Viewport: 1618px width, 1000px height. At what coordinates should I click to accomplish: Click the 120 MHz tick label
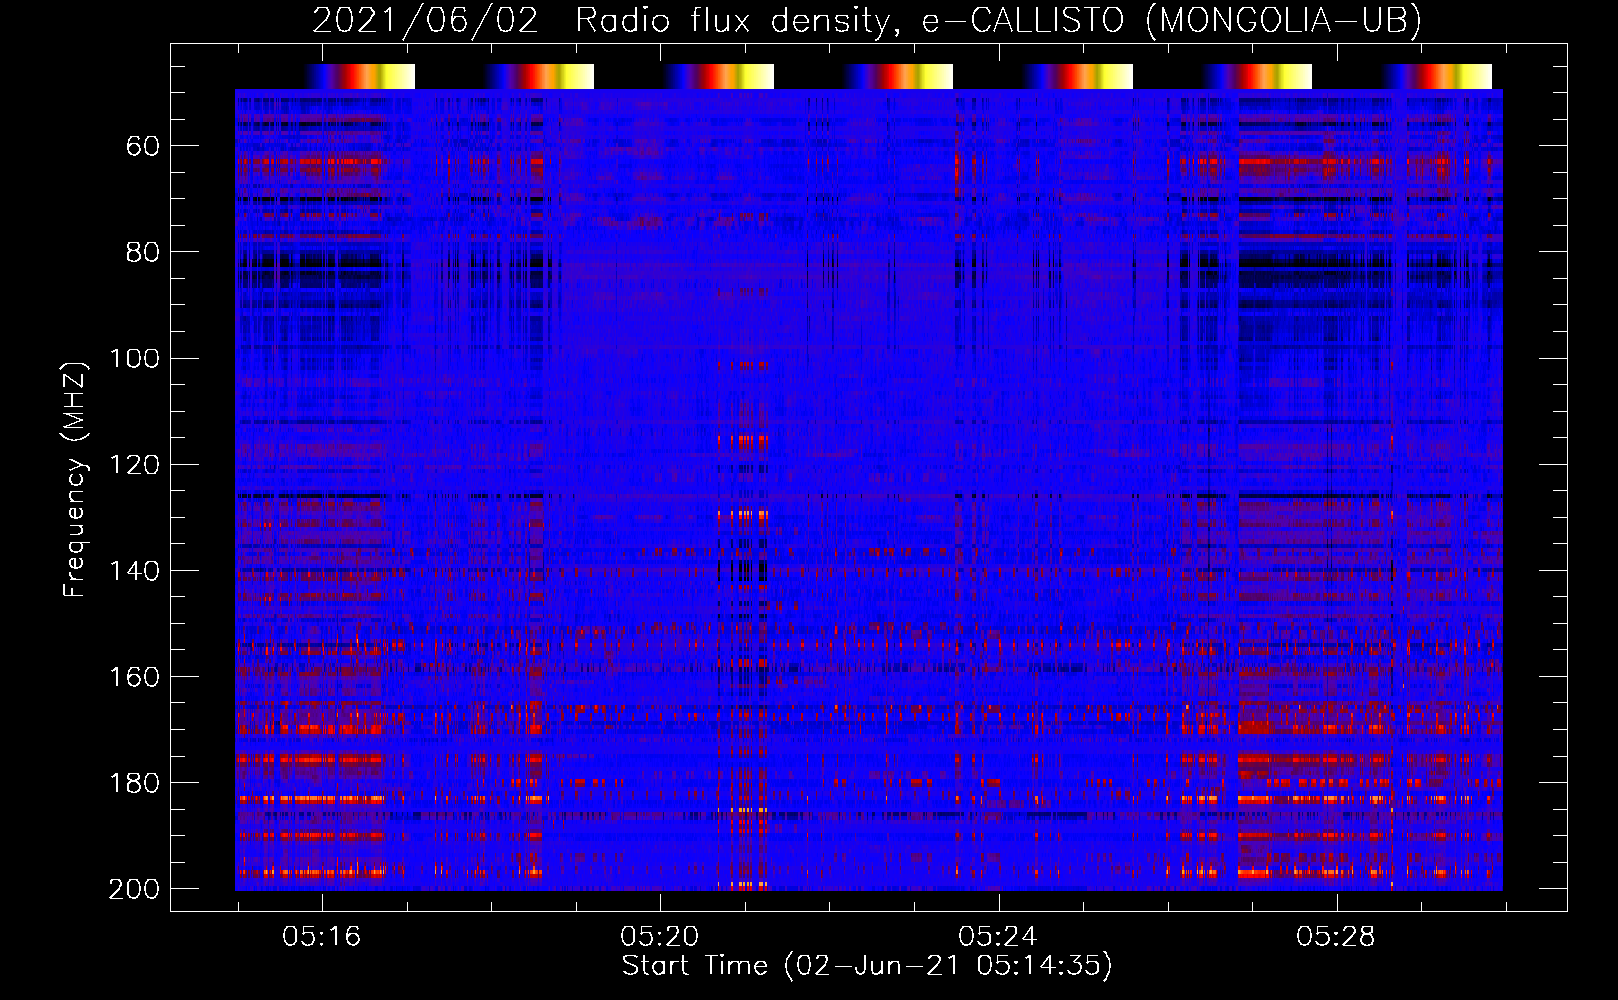pyautogui.click(x=135, y=464)
